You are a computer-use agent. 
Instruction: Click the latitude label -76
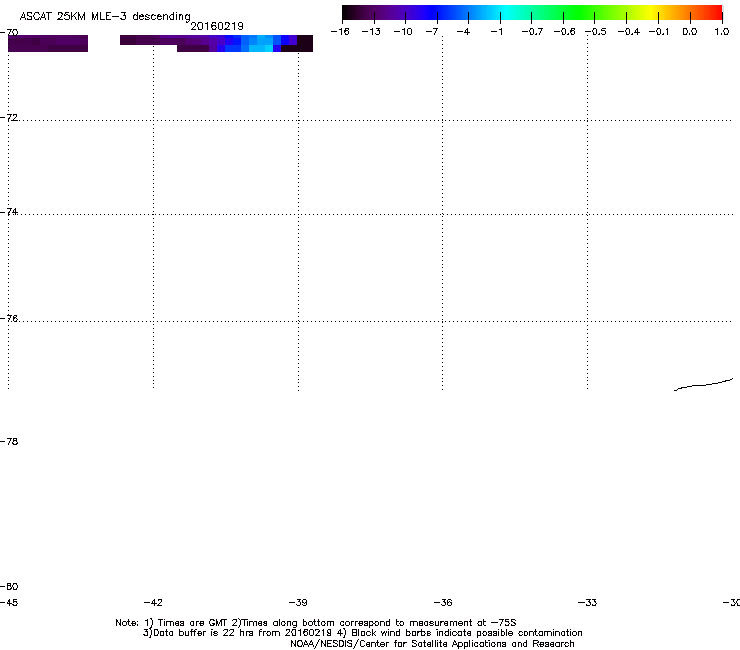[x=9, y=319]
